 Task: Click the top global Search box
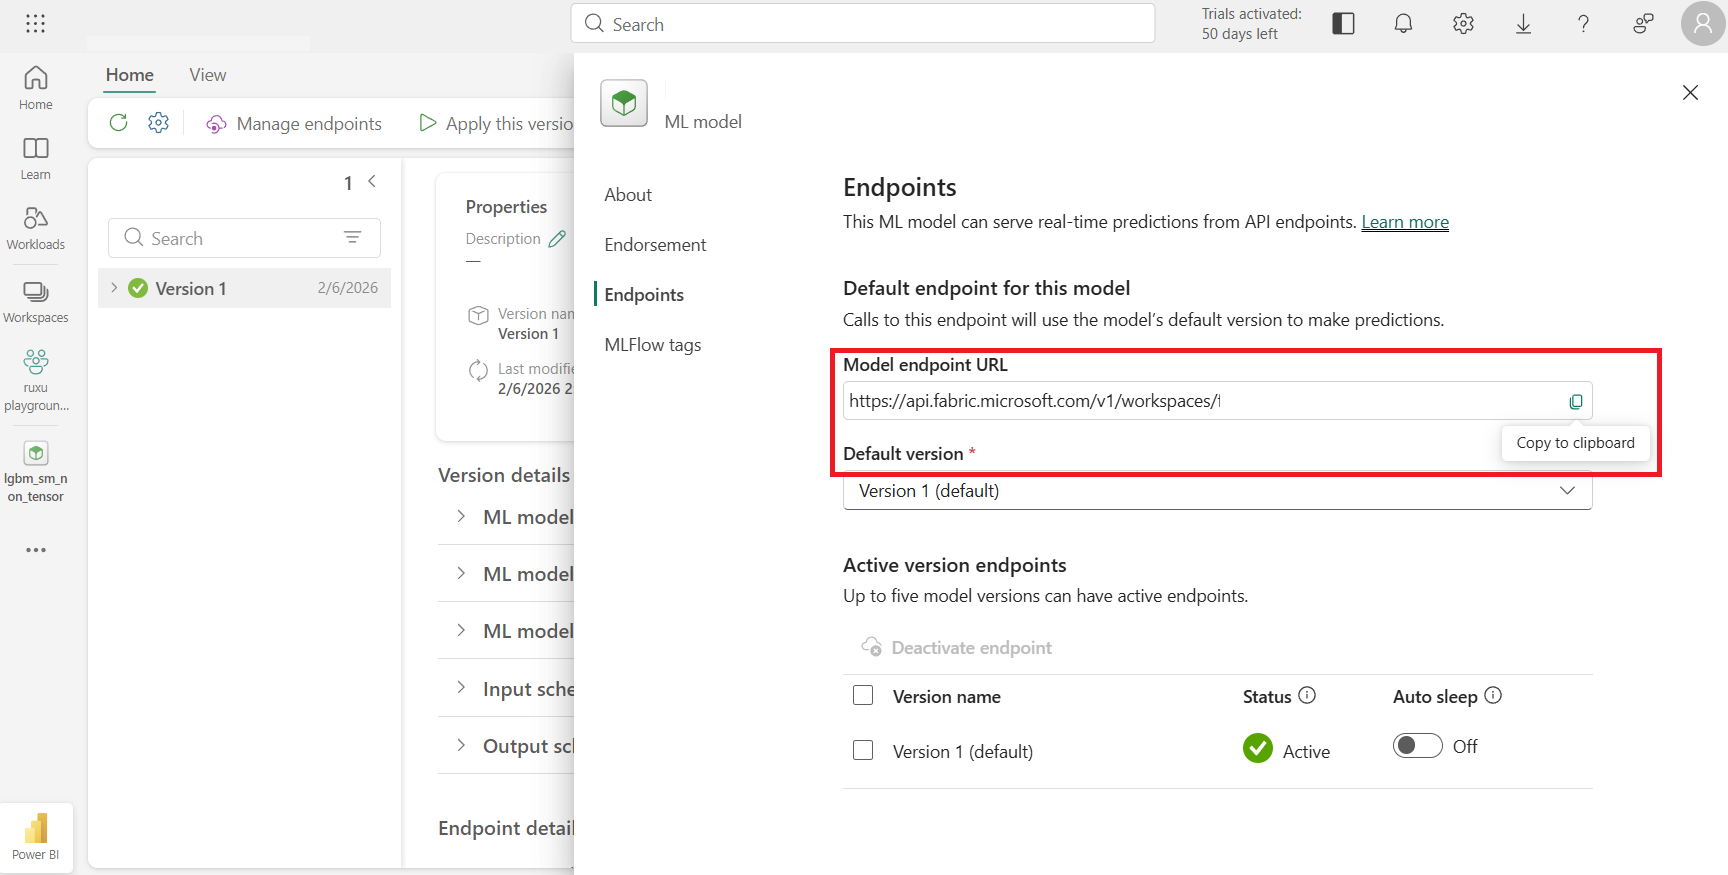click(x=862, y=24)
